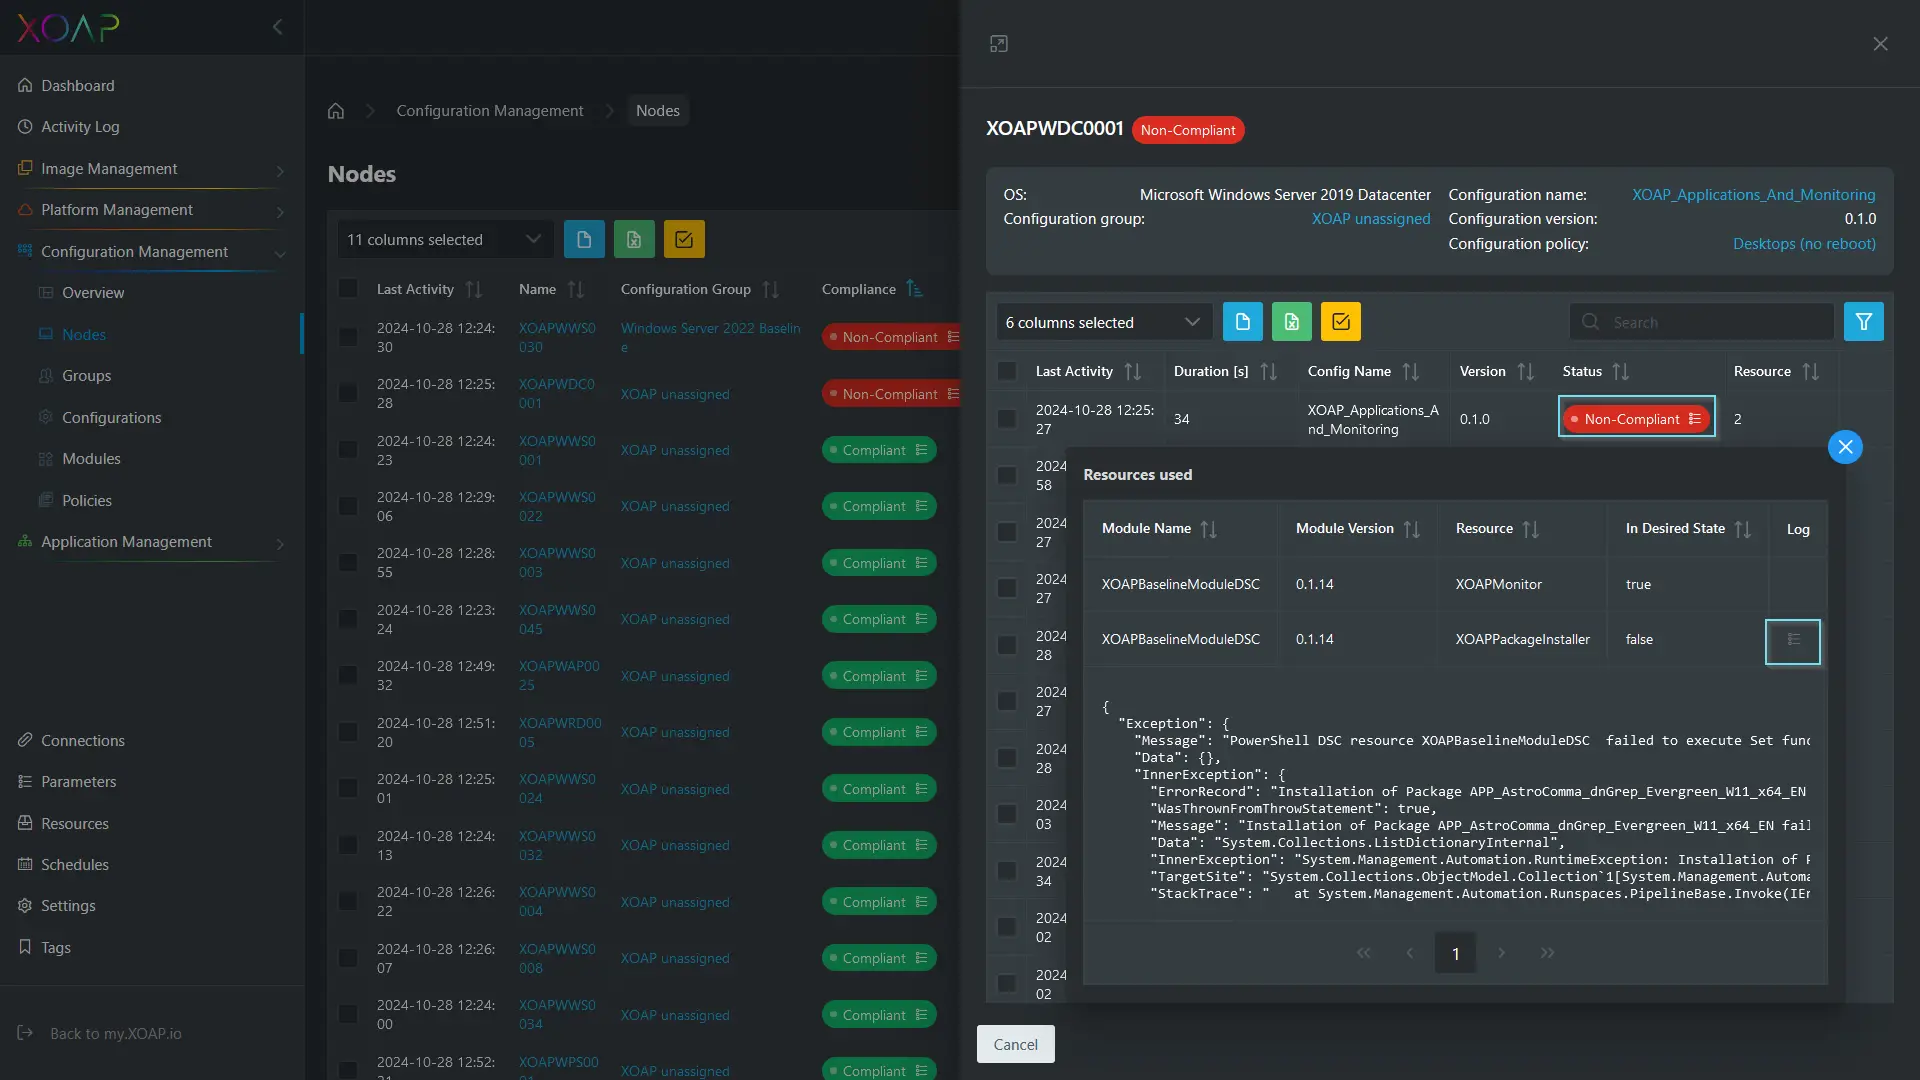Image resolution: width=1920 pixels, height=1080 pixels.
Task: Jump to last page in resources pagination
Action: click(x=1547, y=953)
